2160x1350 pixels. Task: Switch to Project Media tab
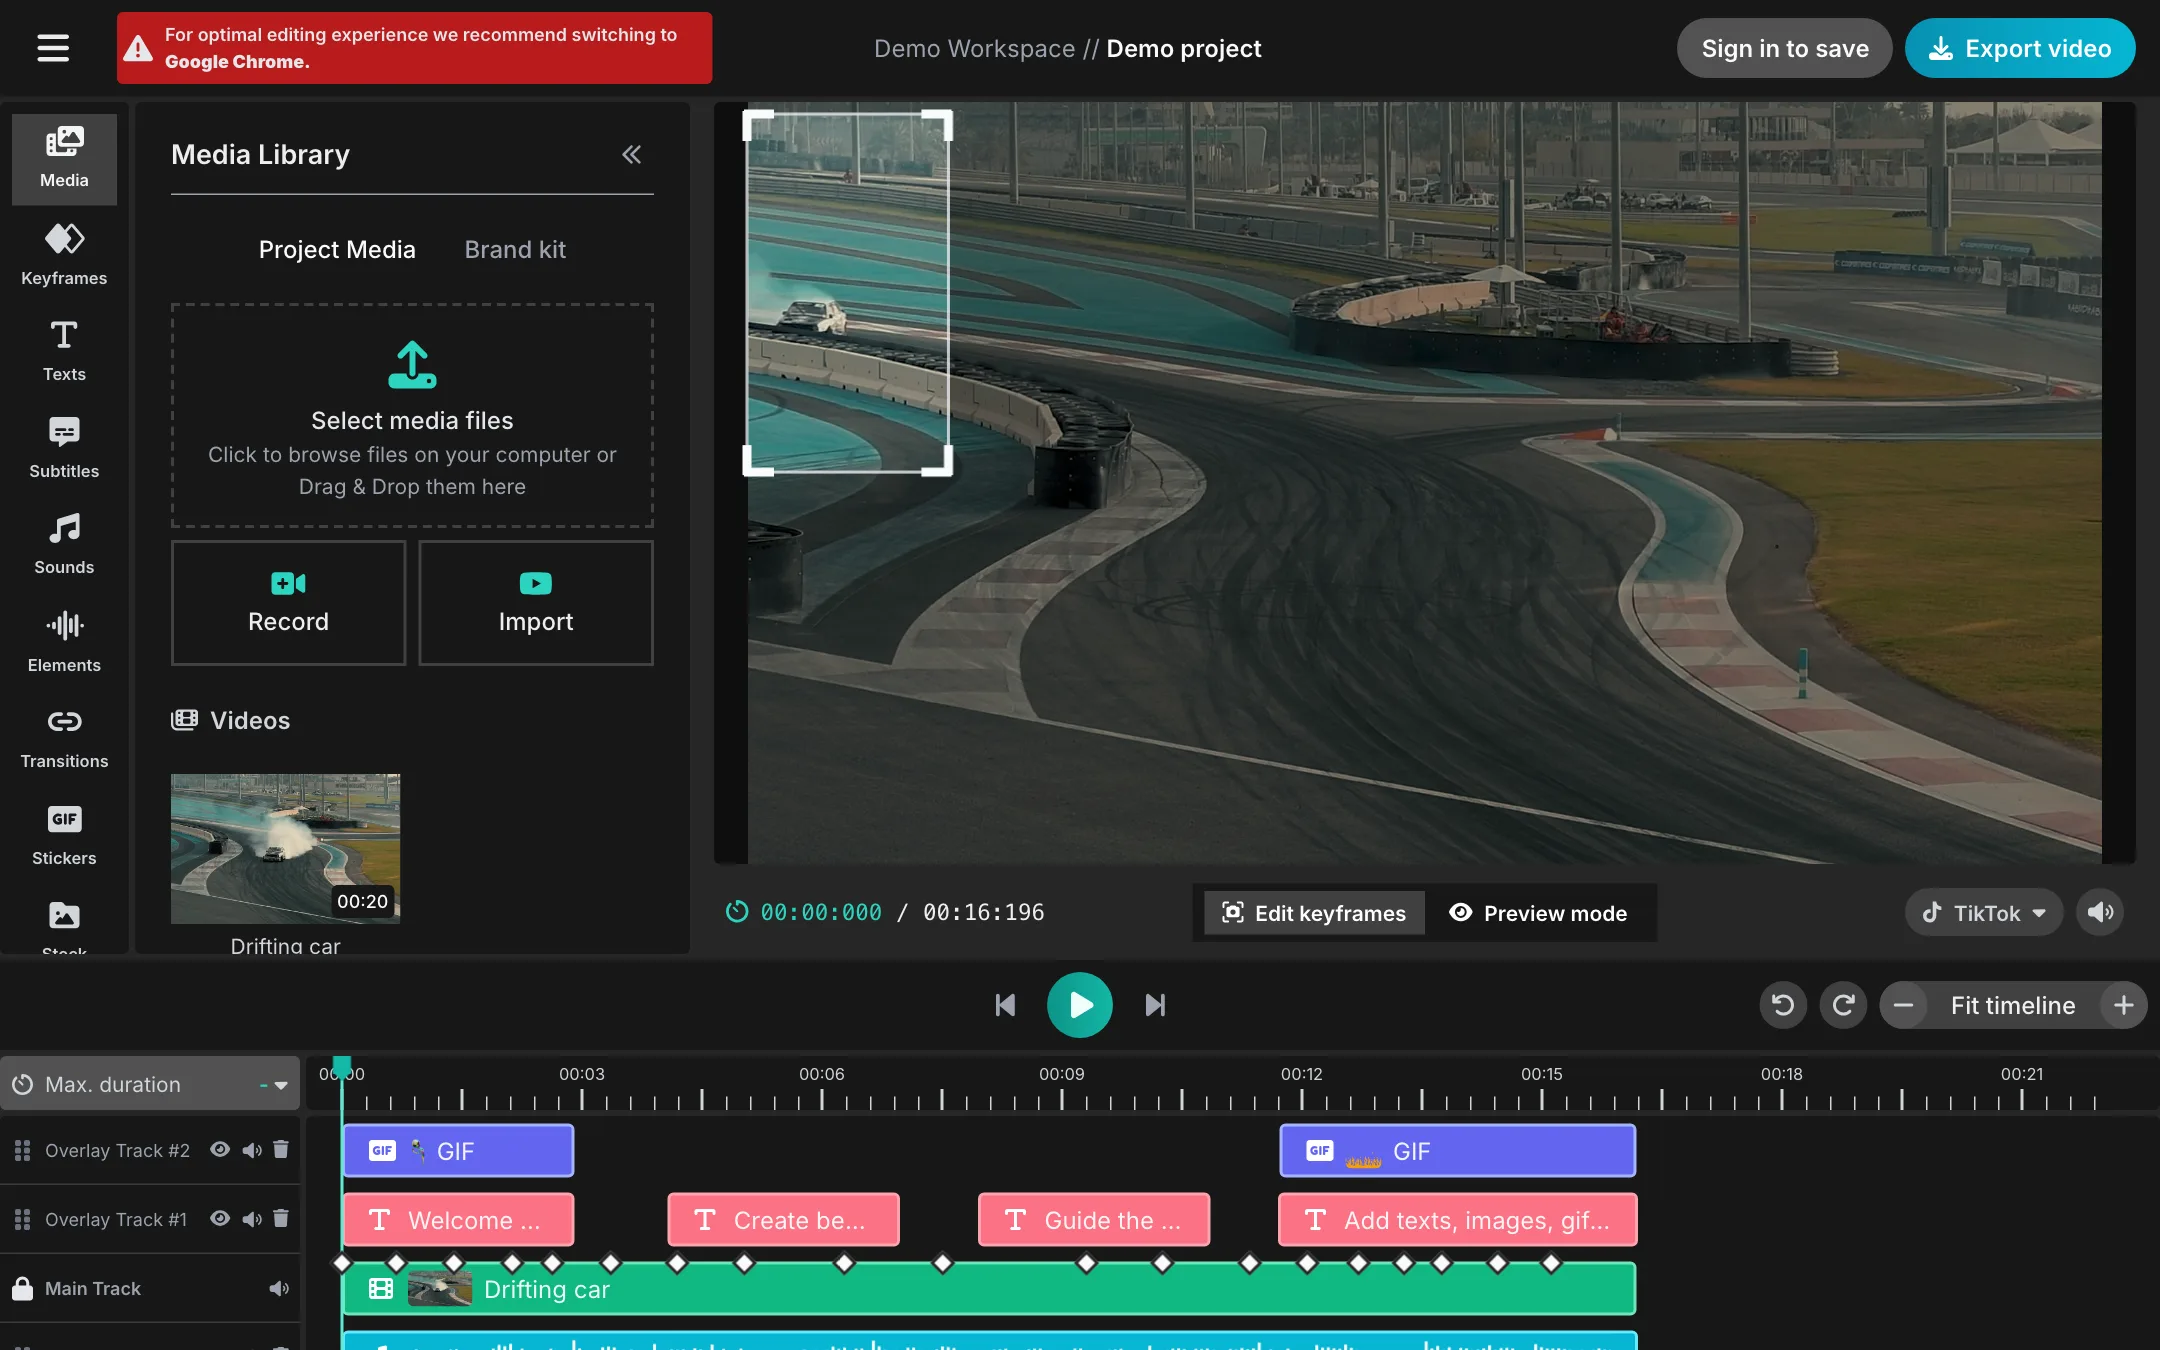337,250
